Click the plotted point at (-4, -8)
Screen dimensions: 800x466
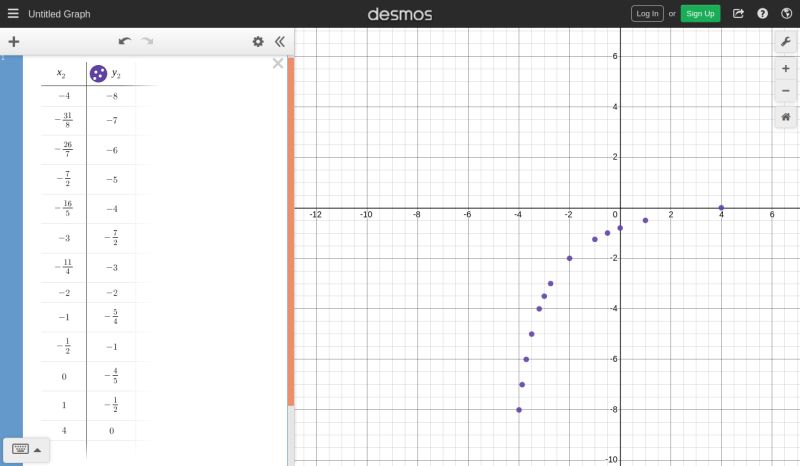click(519, 410)
